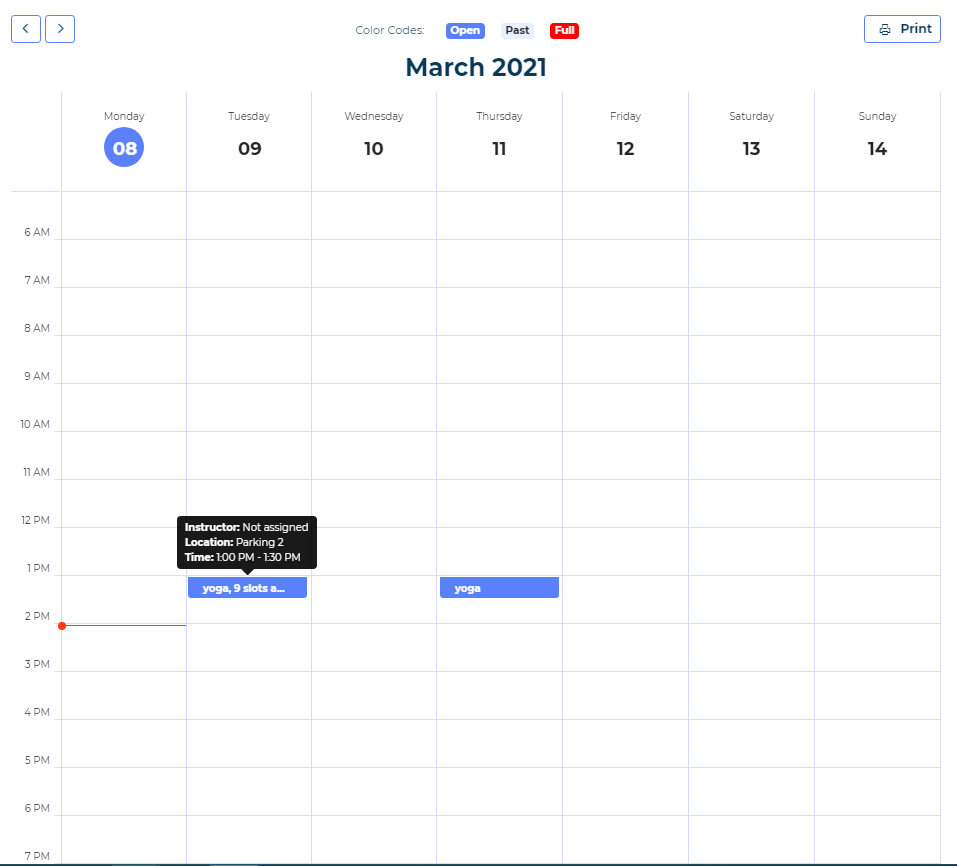957x866 pixels.
Task: Click the Time: 1:00 PM - 1:30 PM tooltip line
Action: pos(242,557)
